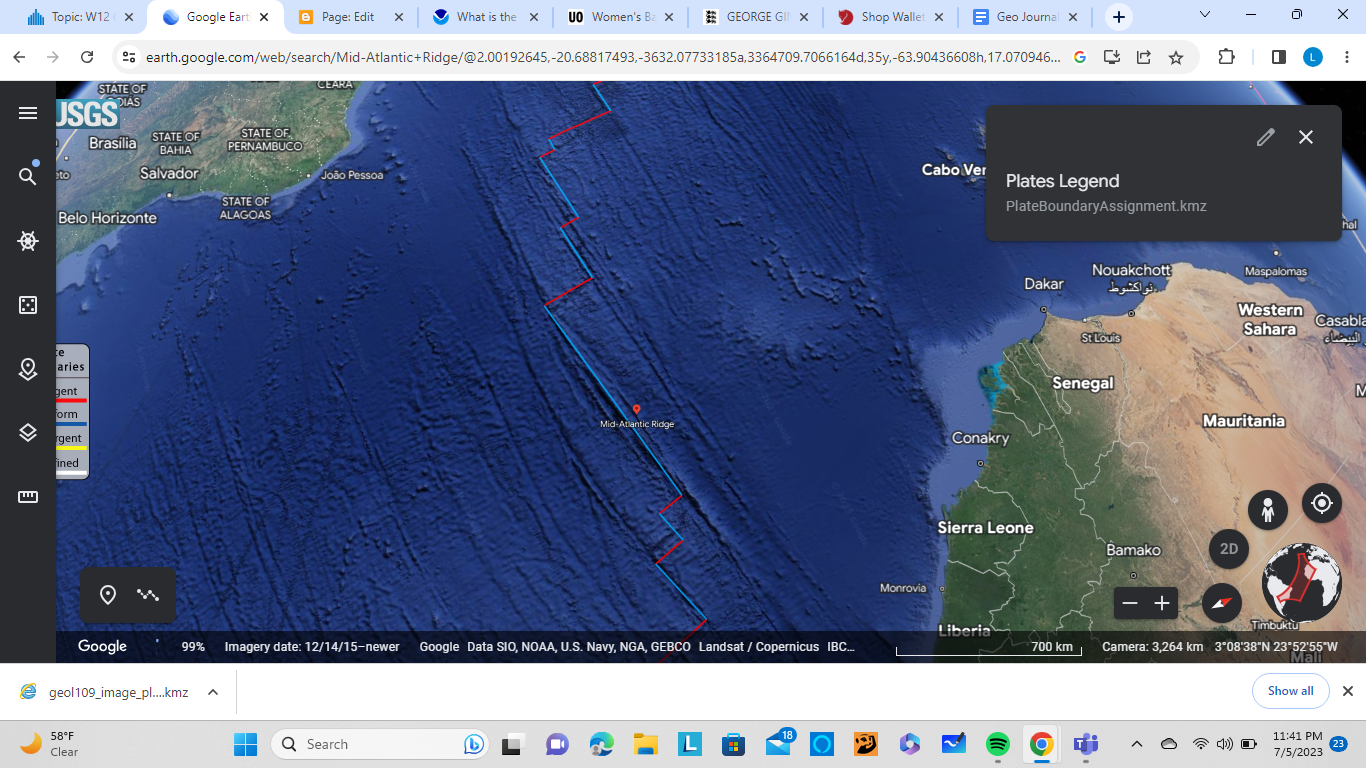Switch to the Page: Edit tab
The image size is (1366, 768).
[350, 17]
